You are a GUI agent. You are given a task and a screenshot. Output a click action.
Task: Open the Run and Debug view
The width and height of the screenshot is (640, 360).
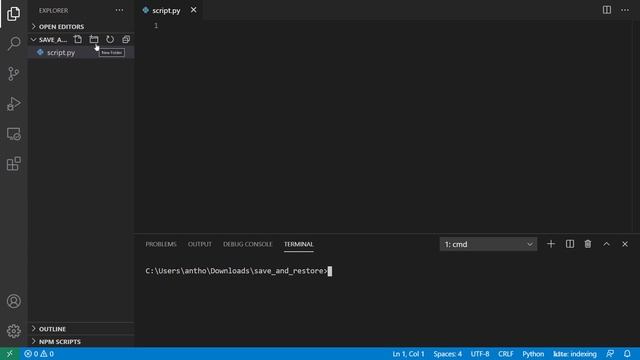(13, 104)
